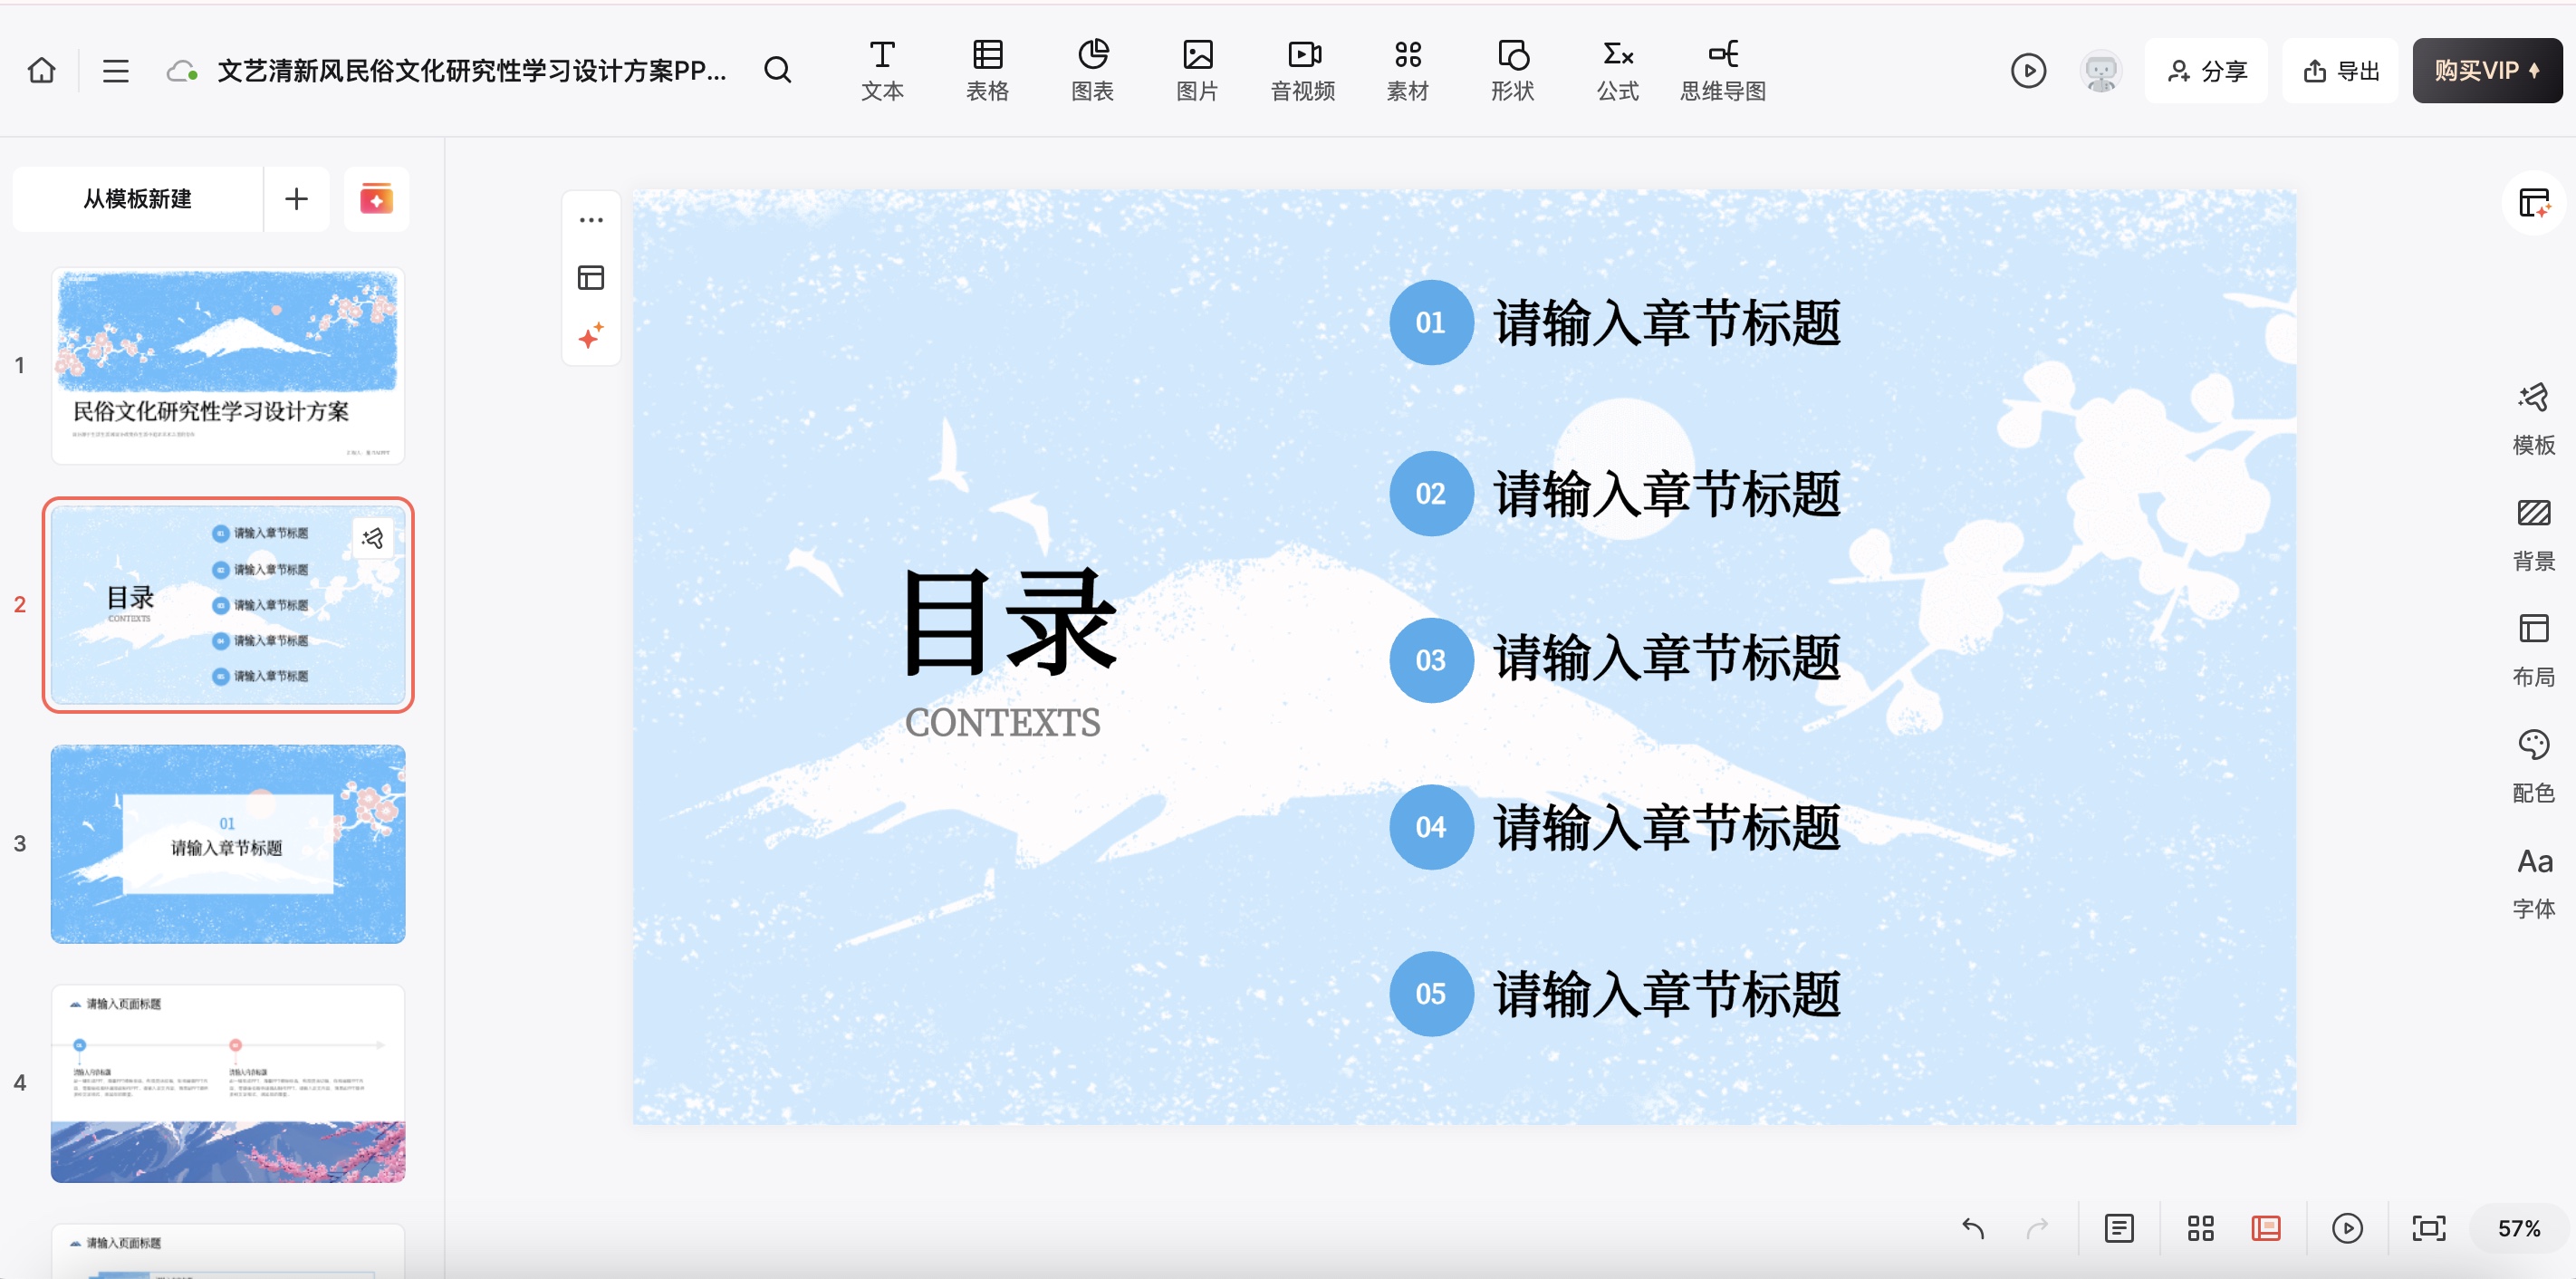Select slide 4 thumbnail
2576x1279 pixels.
coord(228,1083)
